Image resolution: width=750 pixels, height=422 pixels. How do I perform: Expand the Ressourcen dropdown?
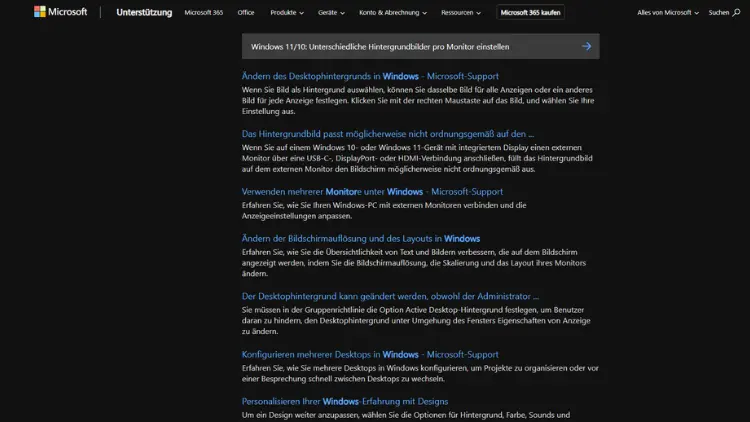point(461,12)
